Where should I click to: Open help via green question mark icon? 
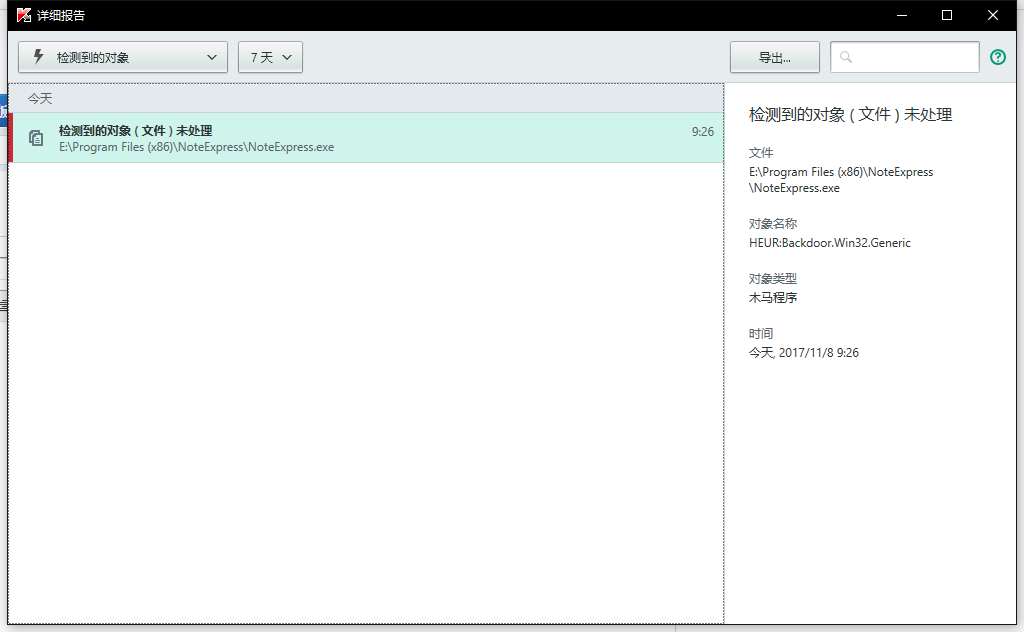(998, 57)
